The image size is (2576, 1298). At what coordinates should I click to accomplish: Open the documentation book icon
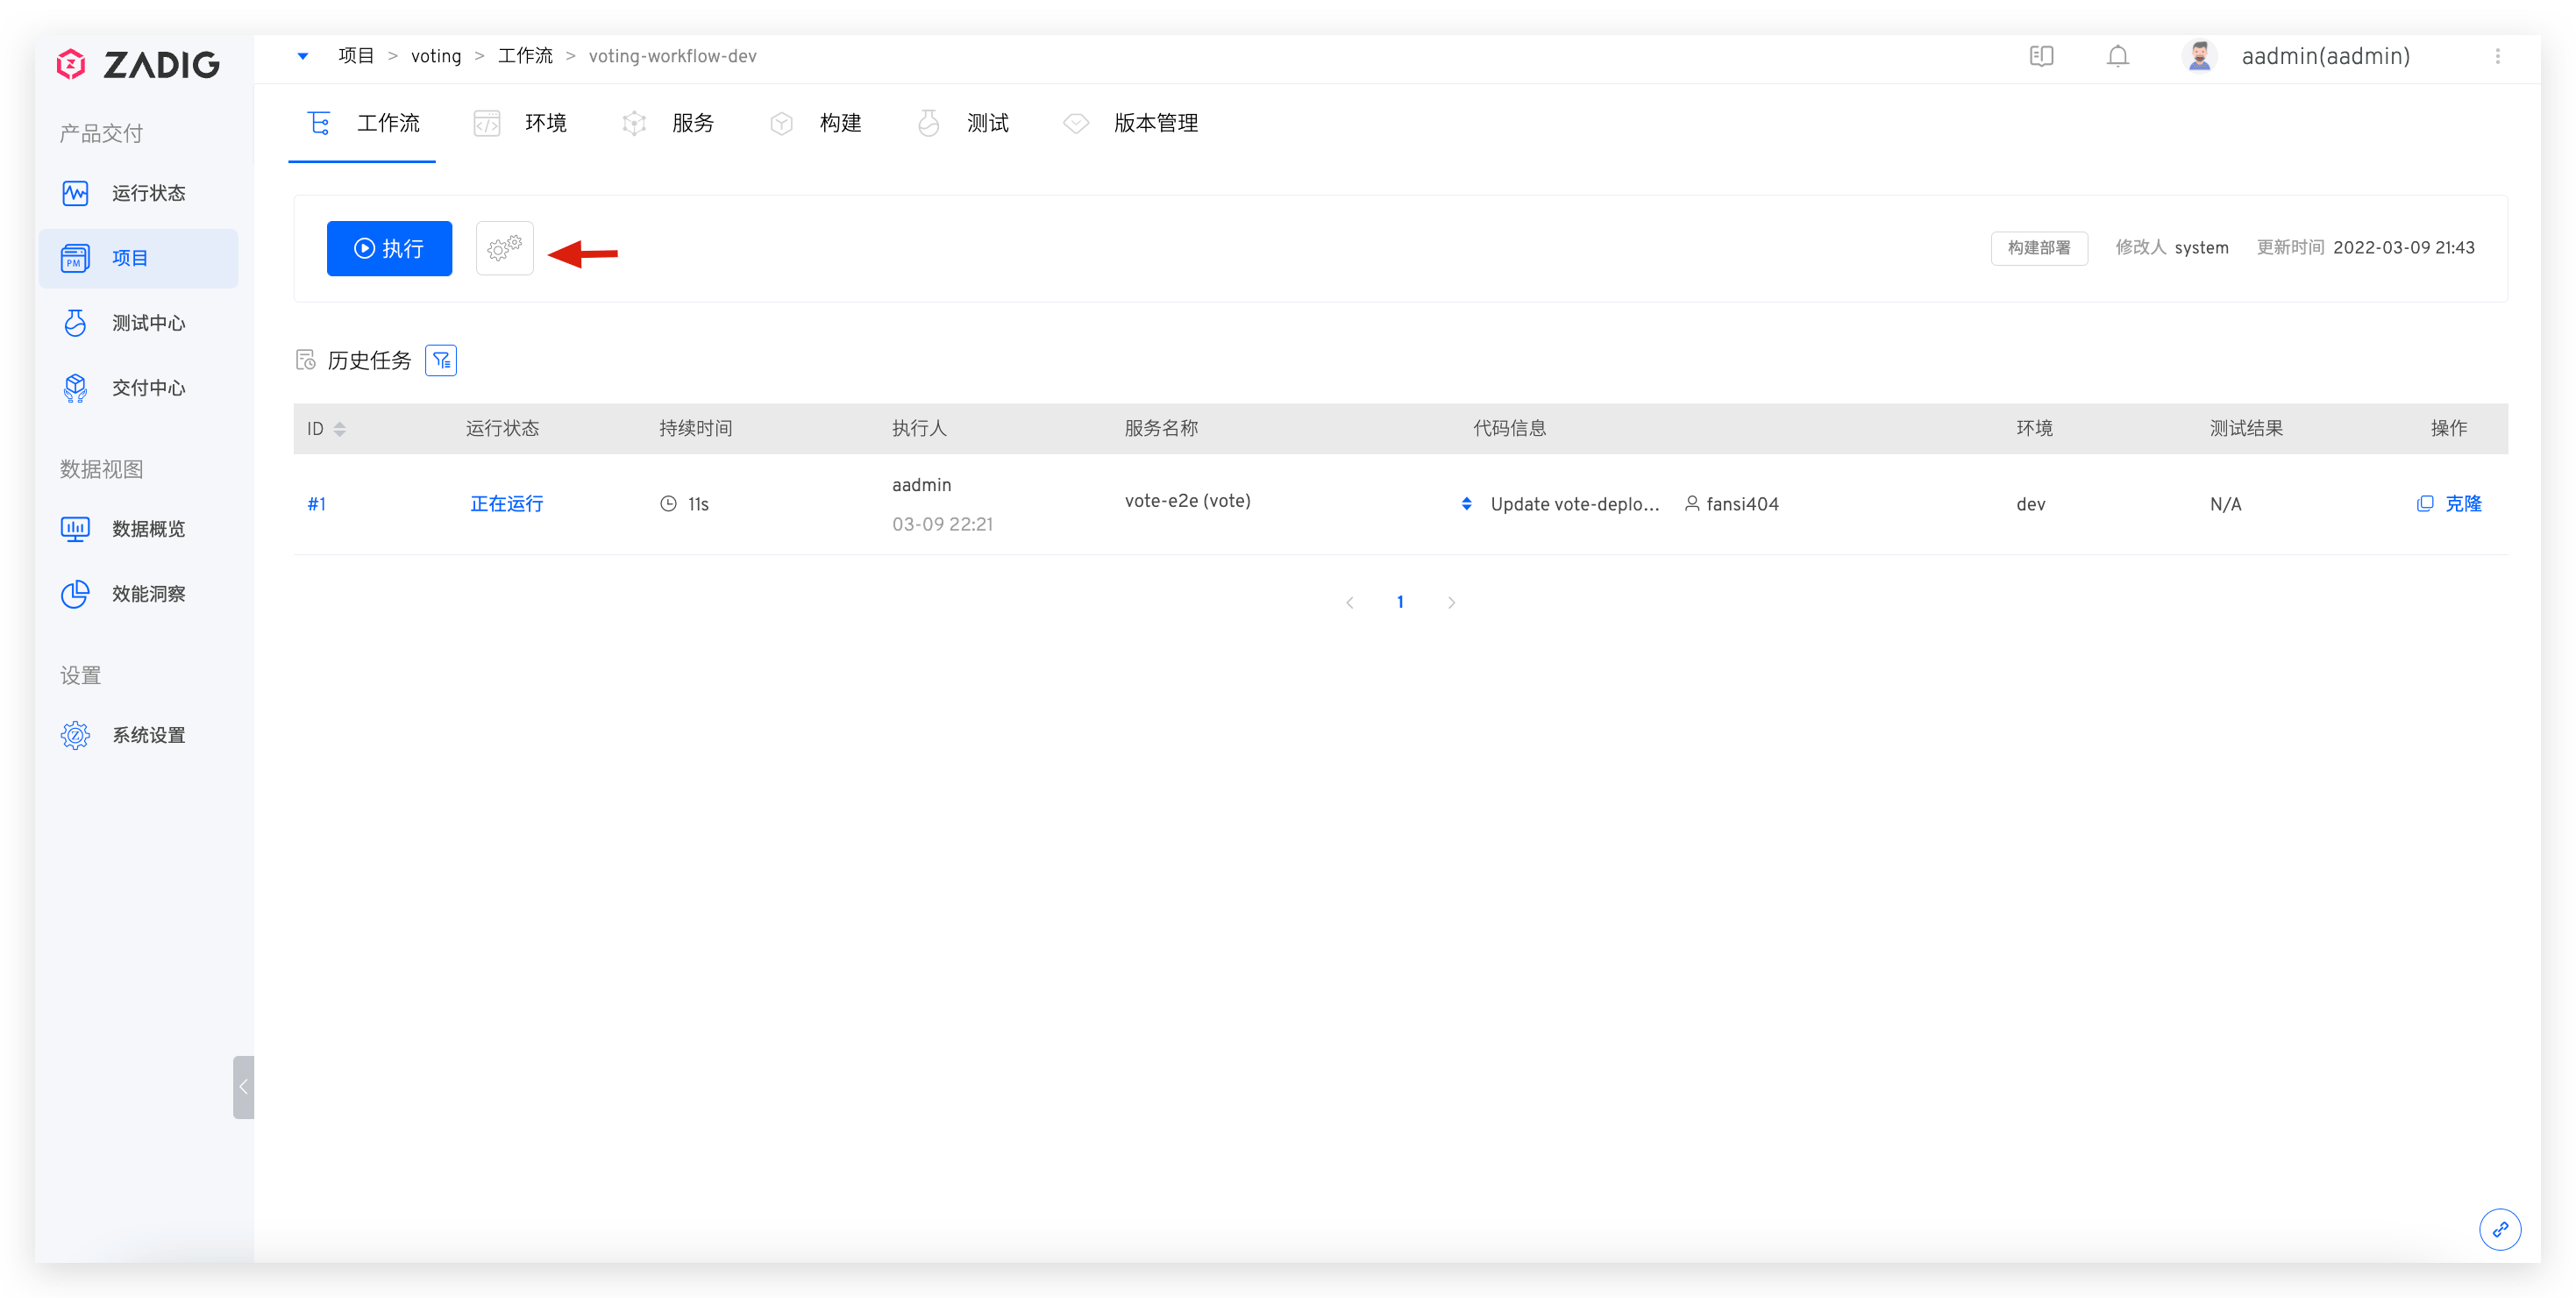pyautogui.click(x=2041, y=57)
